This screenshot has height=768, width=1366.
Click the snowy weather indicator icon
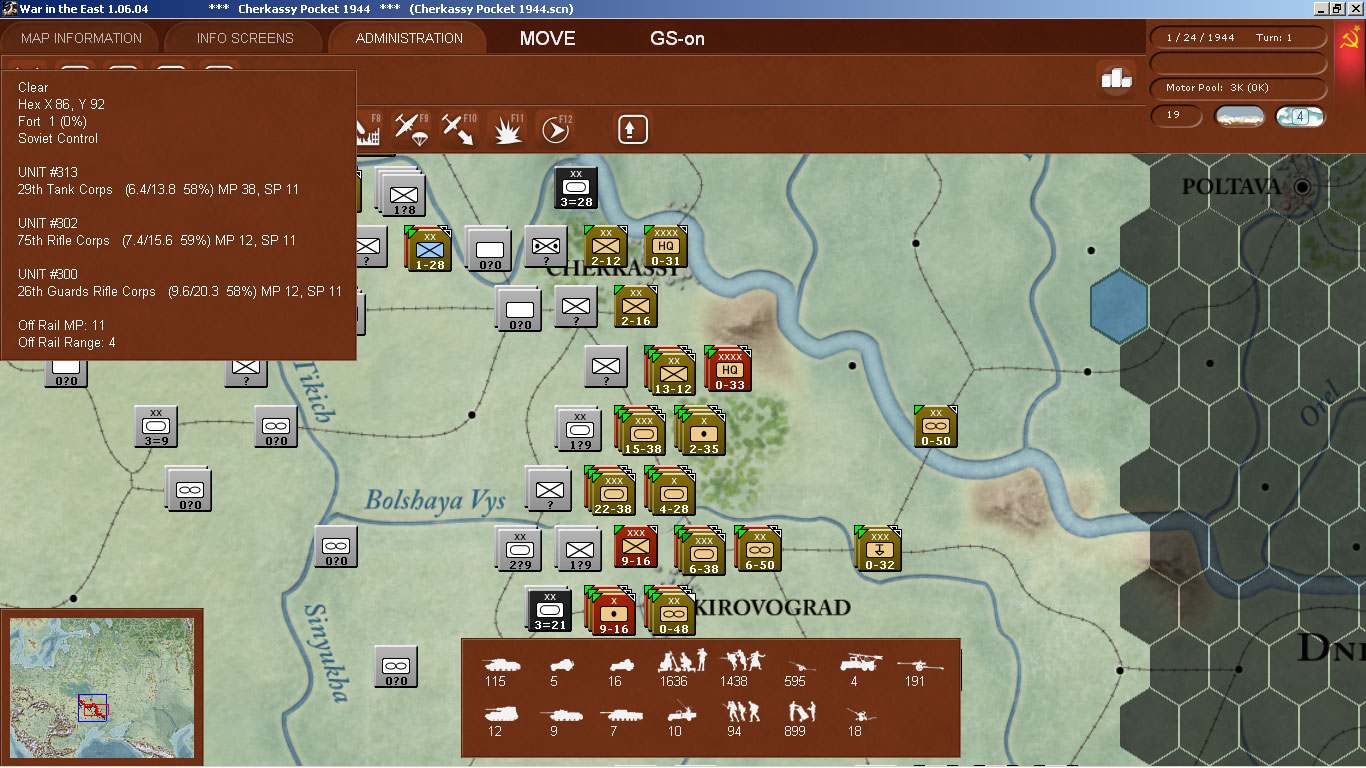coord(1239,115)
